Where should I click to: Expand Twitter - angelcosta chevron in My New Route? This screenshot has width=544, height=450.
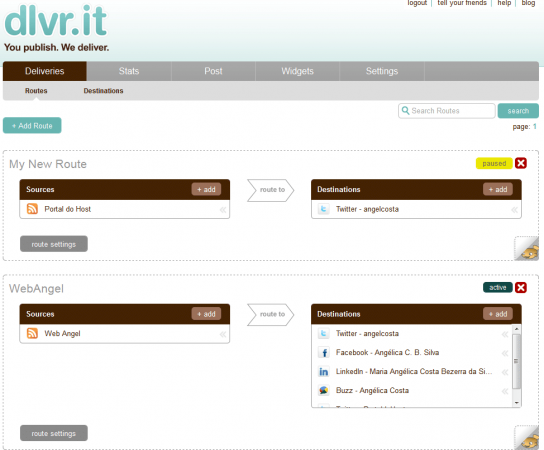pyautogui.click(x=515, y=209)
